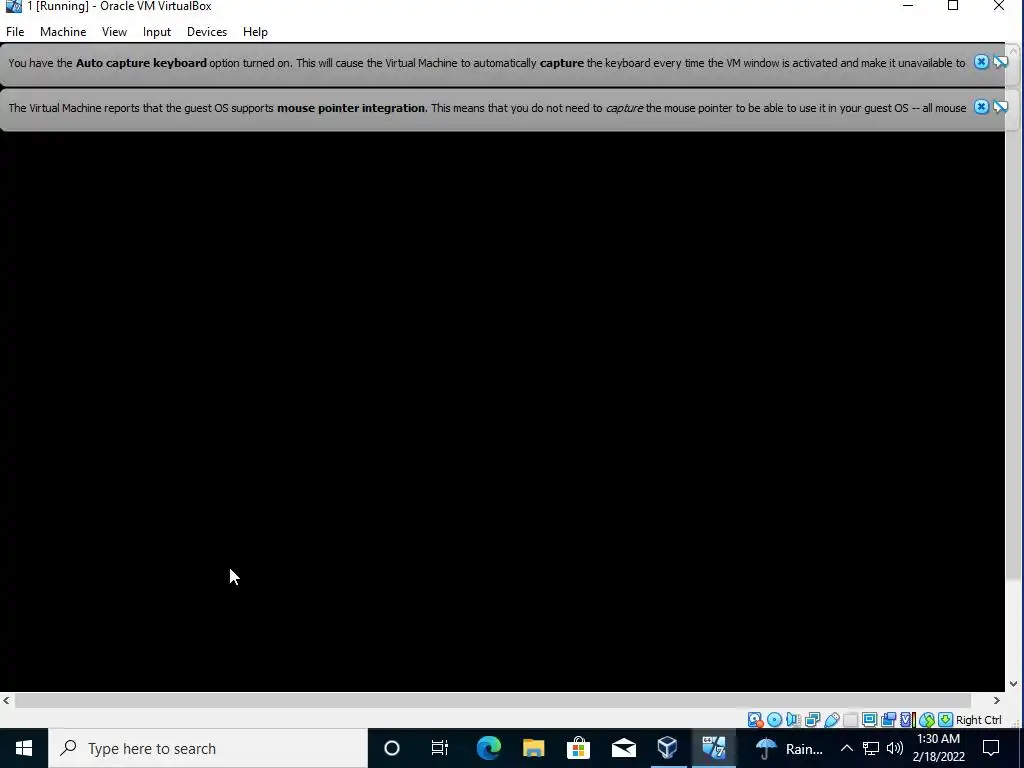Open the File menu
The height and width of the screenshot is (768, 1024).
(x=15, y=32)
